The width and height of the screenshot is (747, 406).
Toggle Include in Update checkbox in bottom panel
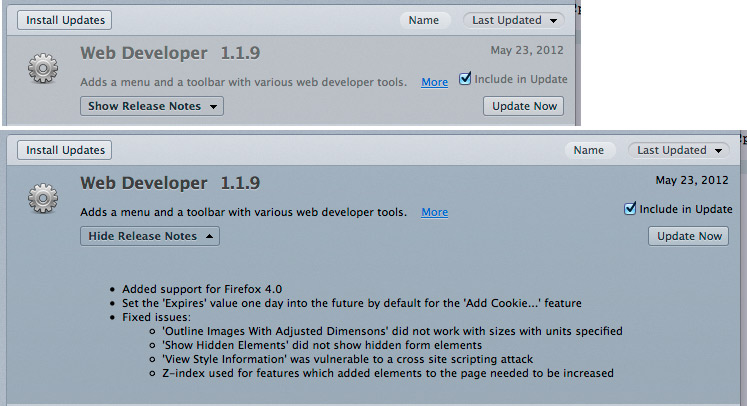(630, 209)
